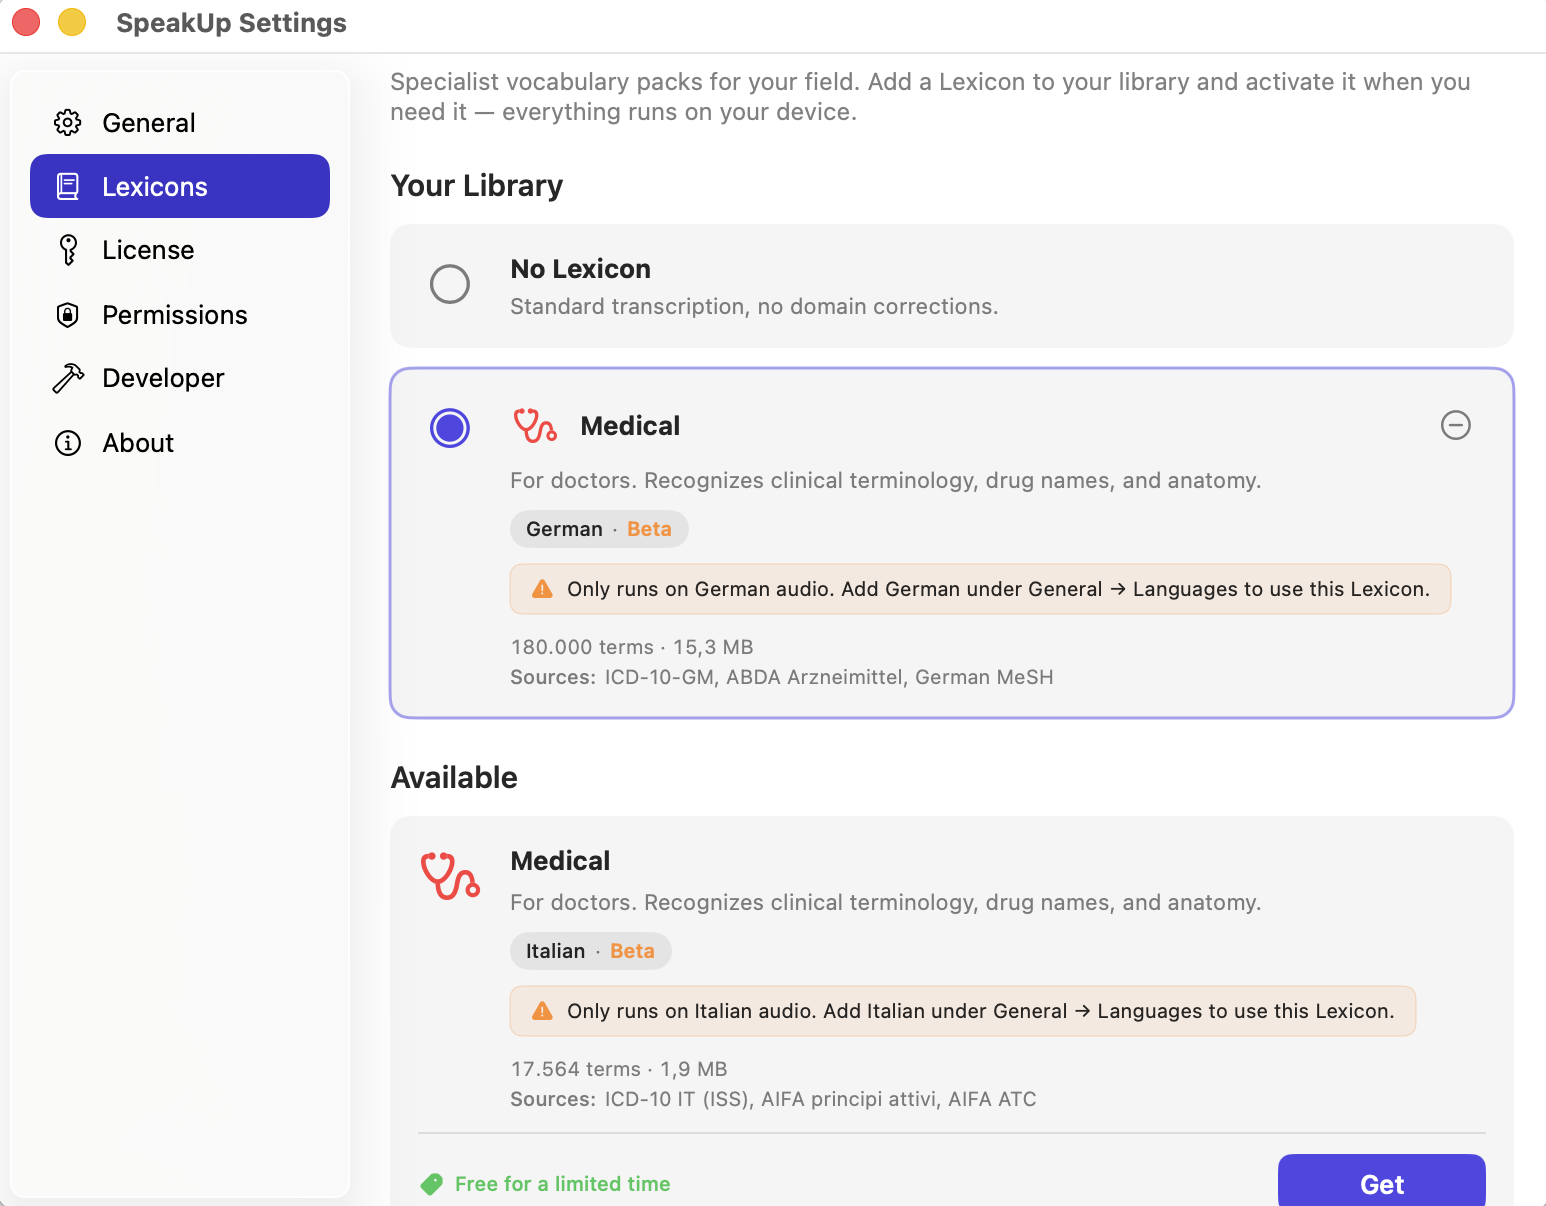Click sources line listing AIFA principi attivi

[773, 1099]
